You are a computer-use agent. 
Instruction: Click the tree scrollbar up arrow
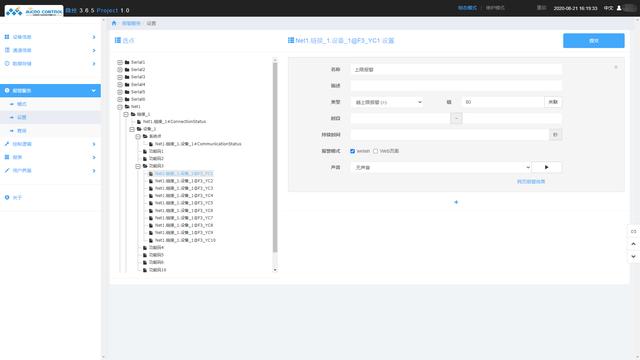point(275,60)
